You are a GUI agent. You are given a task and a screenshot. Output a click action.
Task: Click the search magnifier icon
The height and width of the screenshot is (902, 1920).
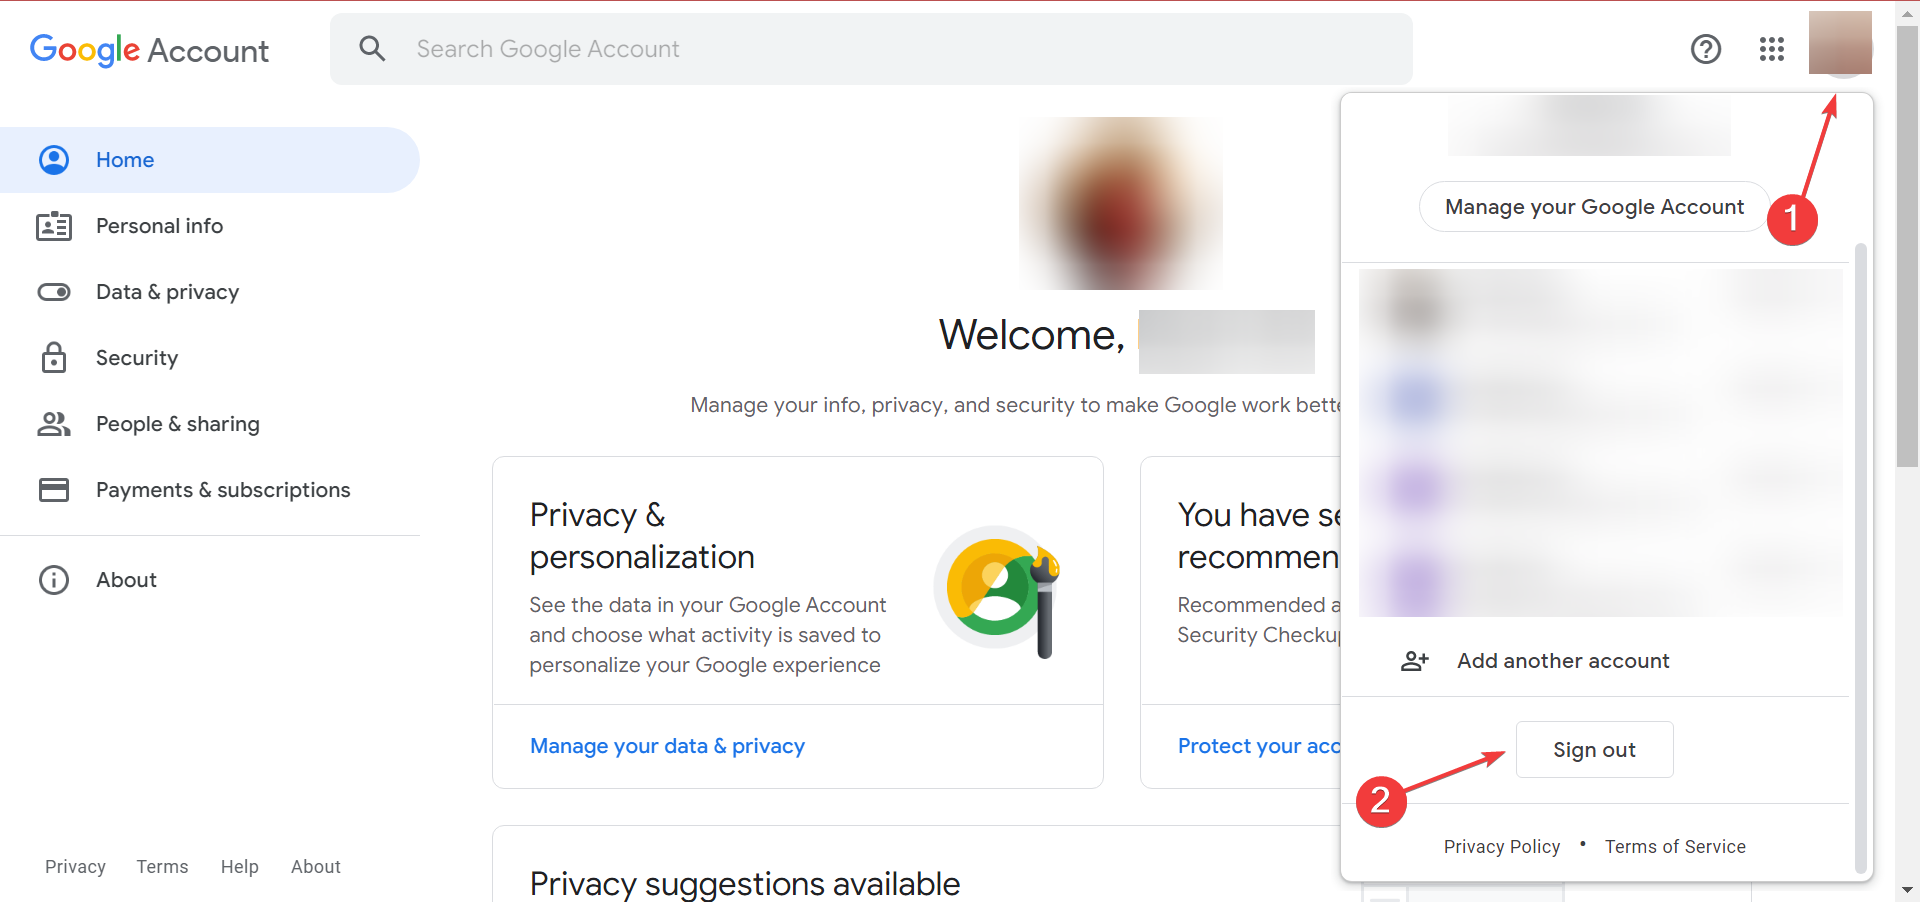pyautogui.click(x=372, y=48)
